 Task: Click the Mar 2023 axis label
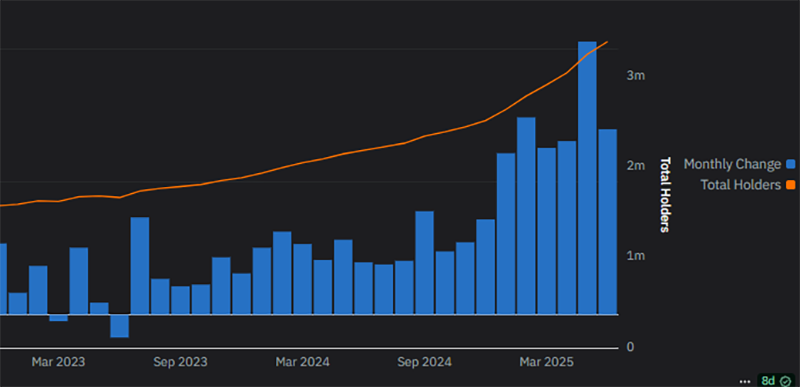[58, 362]
